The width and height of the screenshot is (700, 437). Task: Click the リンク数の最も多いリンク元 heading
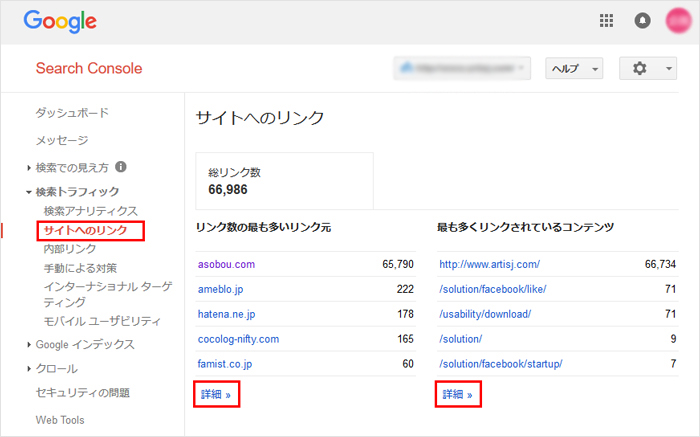(x=263, y=228)
